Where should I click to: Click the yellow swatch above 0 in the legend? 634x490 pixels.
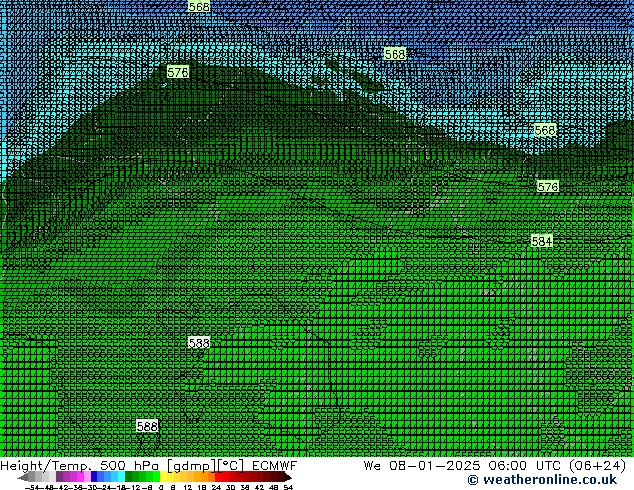click(x=163, y=477)
